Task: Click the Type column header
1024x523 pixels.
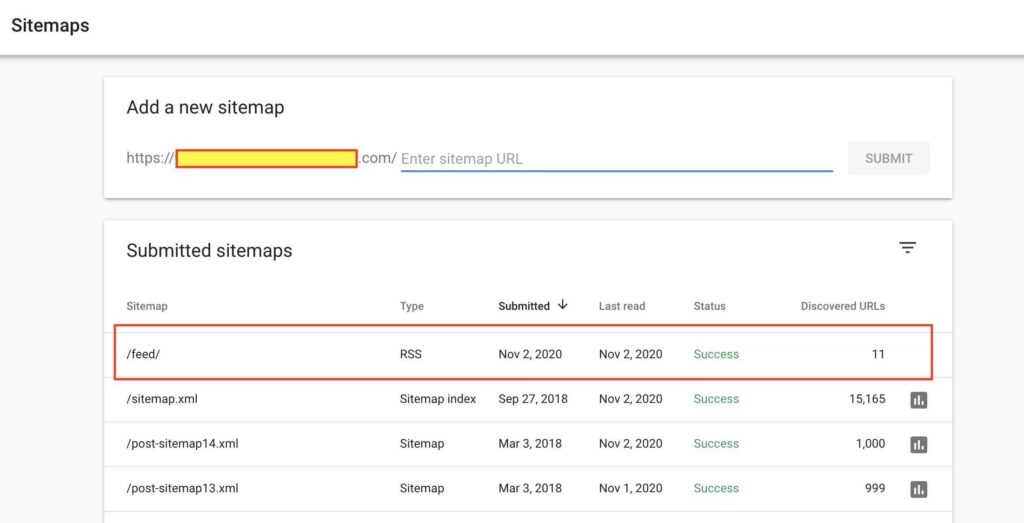Action: pyautogui.click(x=411, y=306)
